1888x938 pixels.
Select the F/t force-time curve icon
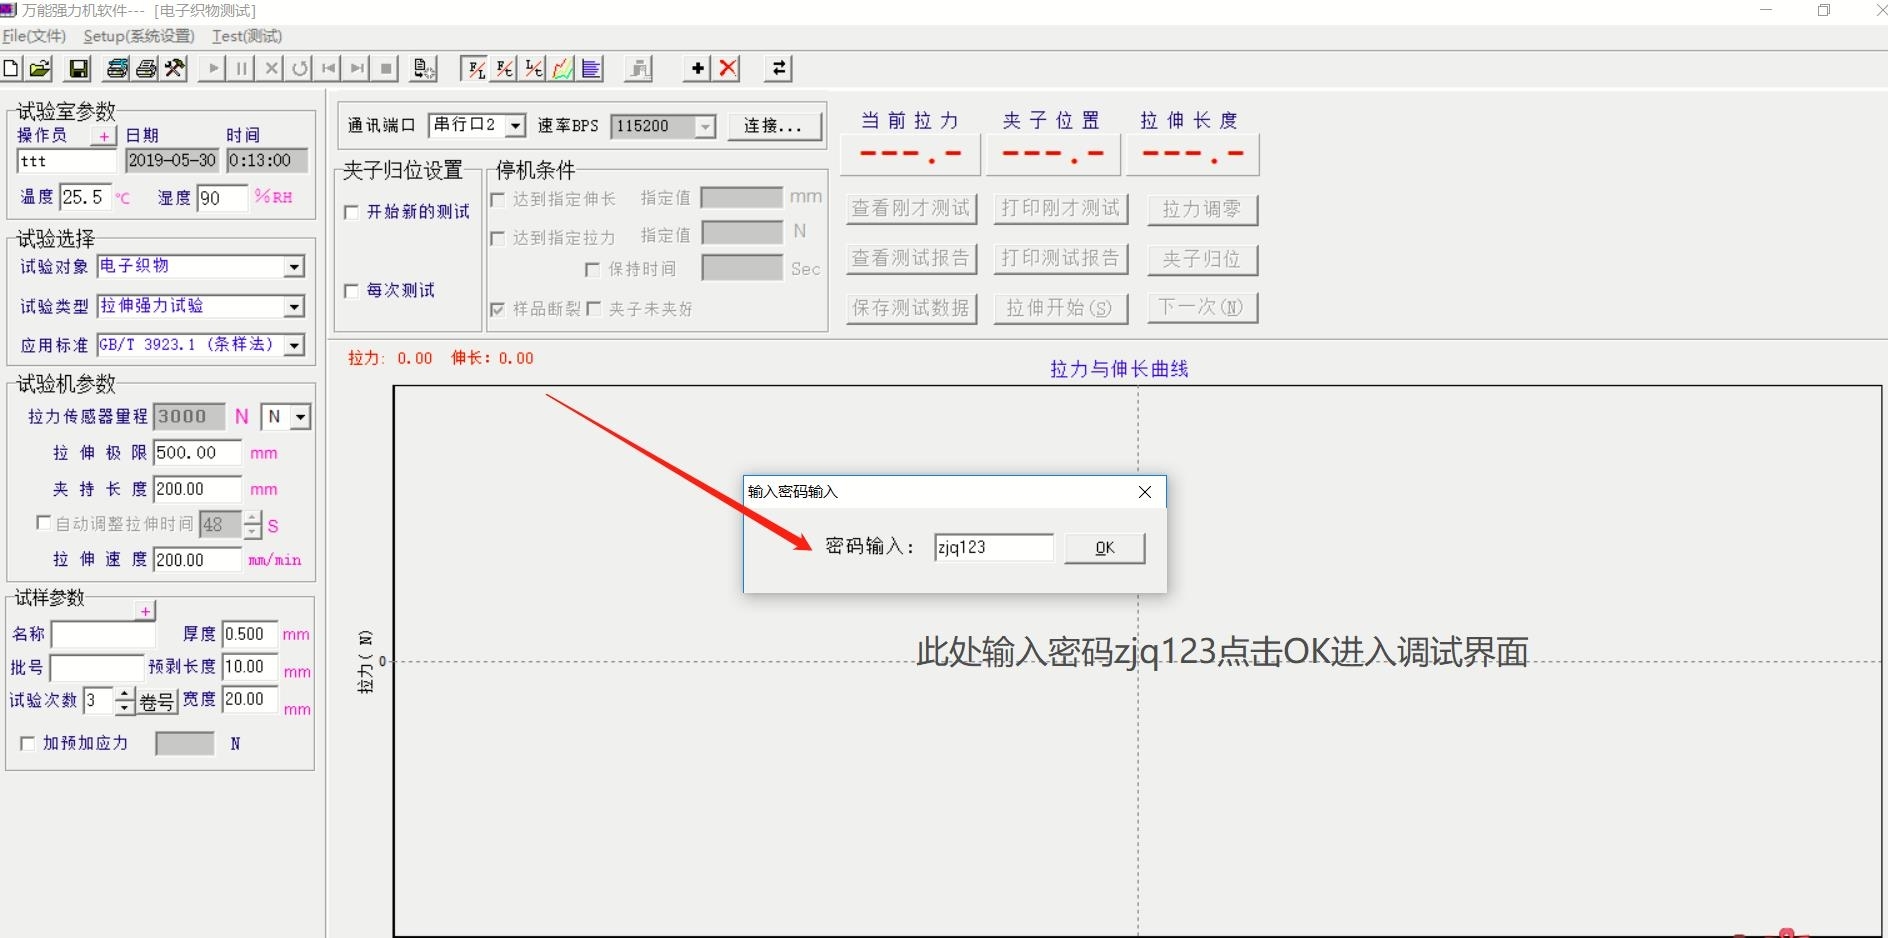click(505, 69)
